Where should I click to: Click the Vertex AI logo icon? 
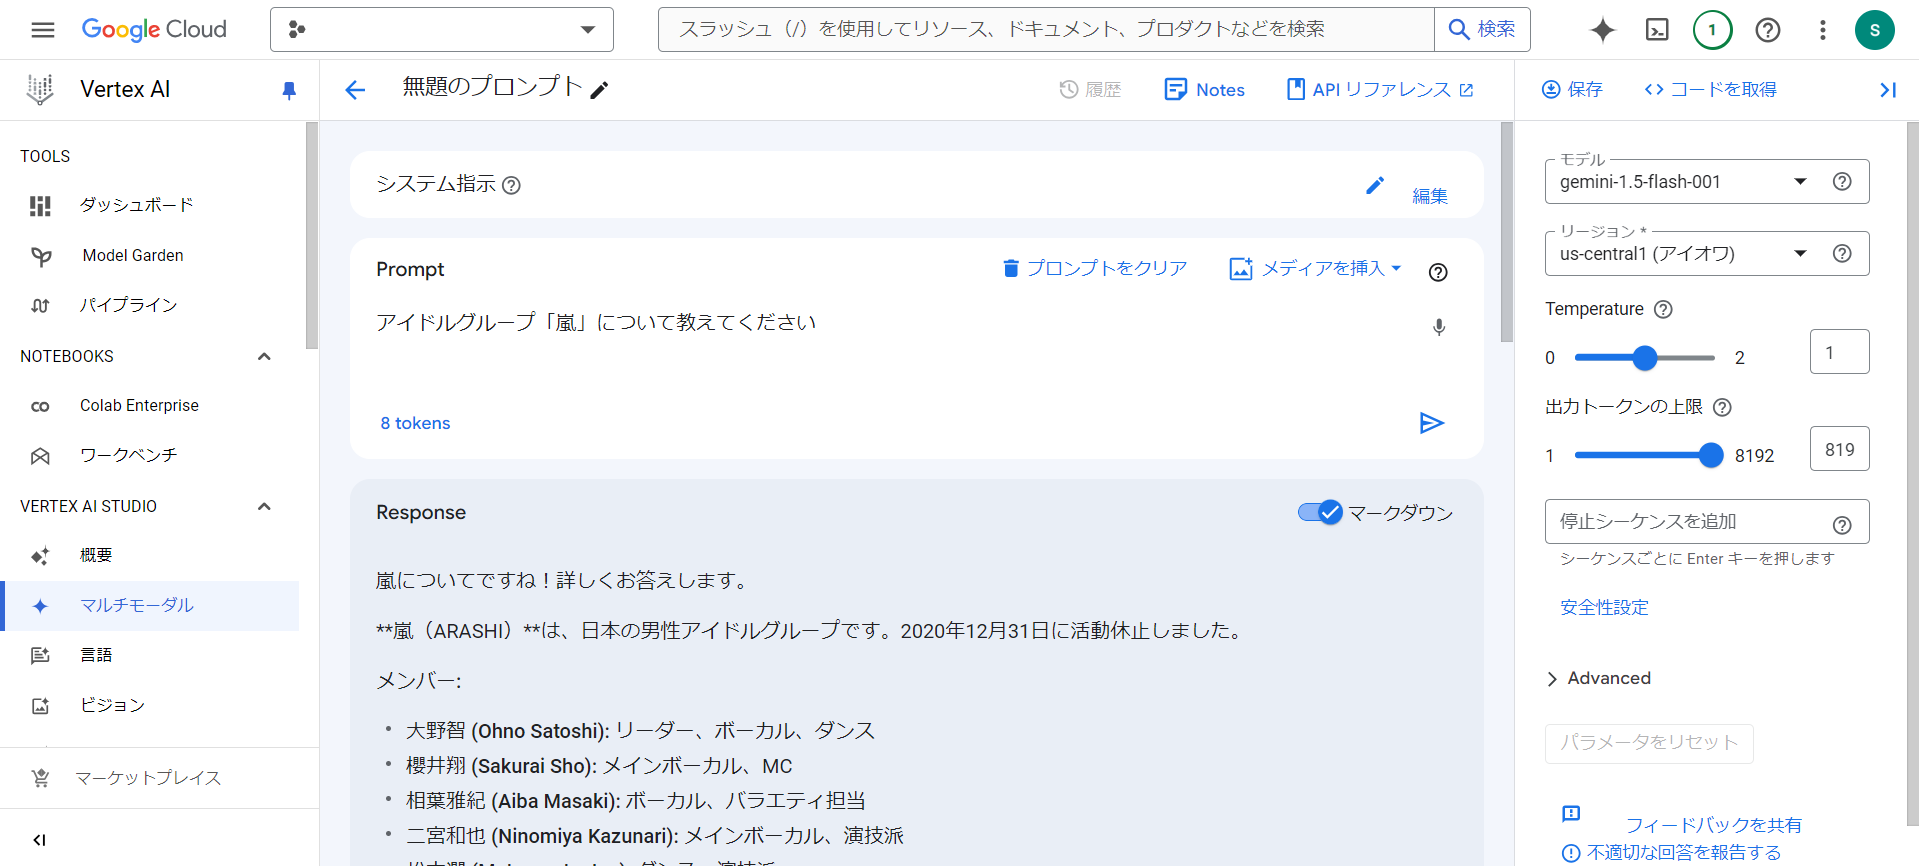point(40,90)
